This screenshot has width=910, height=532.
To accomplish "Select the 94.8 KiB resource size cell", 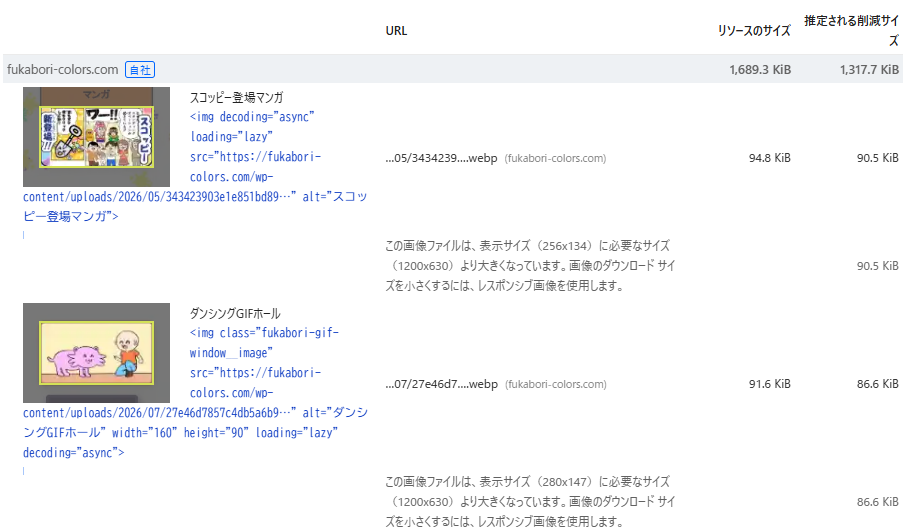I will tap(770, 158).
